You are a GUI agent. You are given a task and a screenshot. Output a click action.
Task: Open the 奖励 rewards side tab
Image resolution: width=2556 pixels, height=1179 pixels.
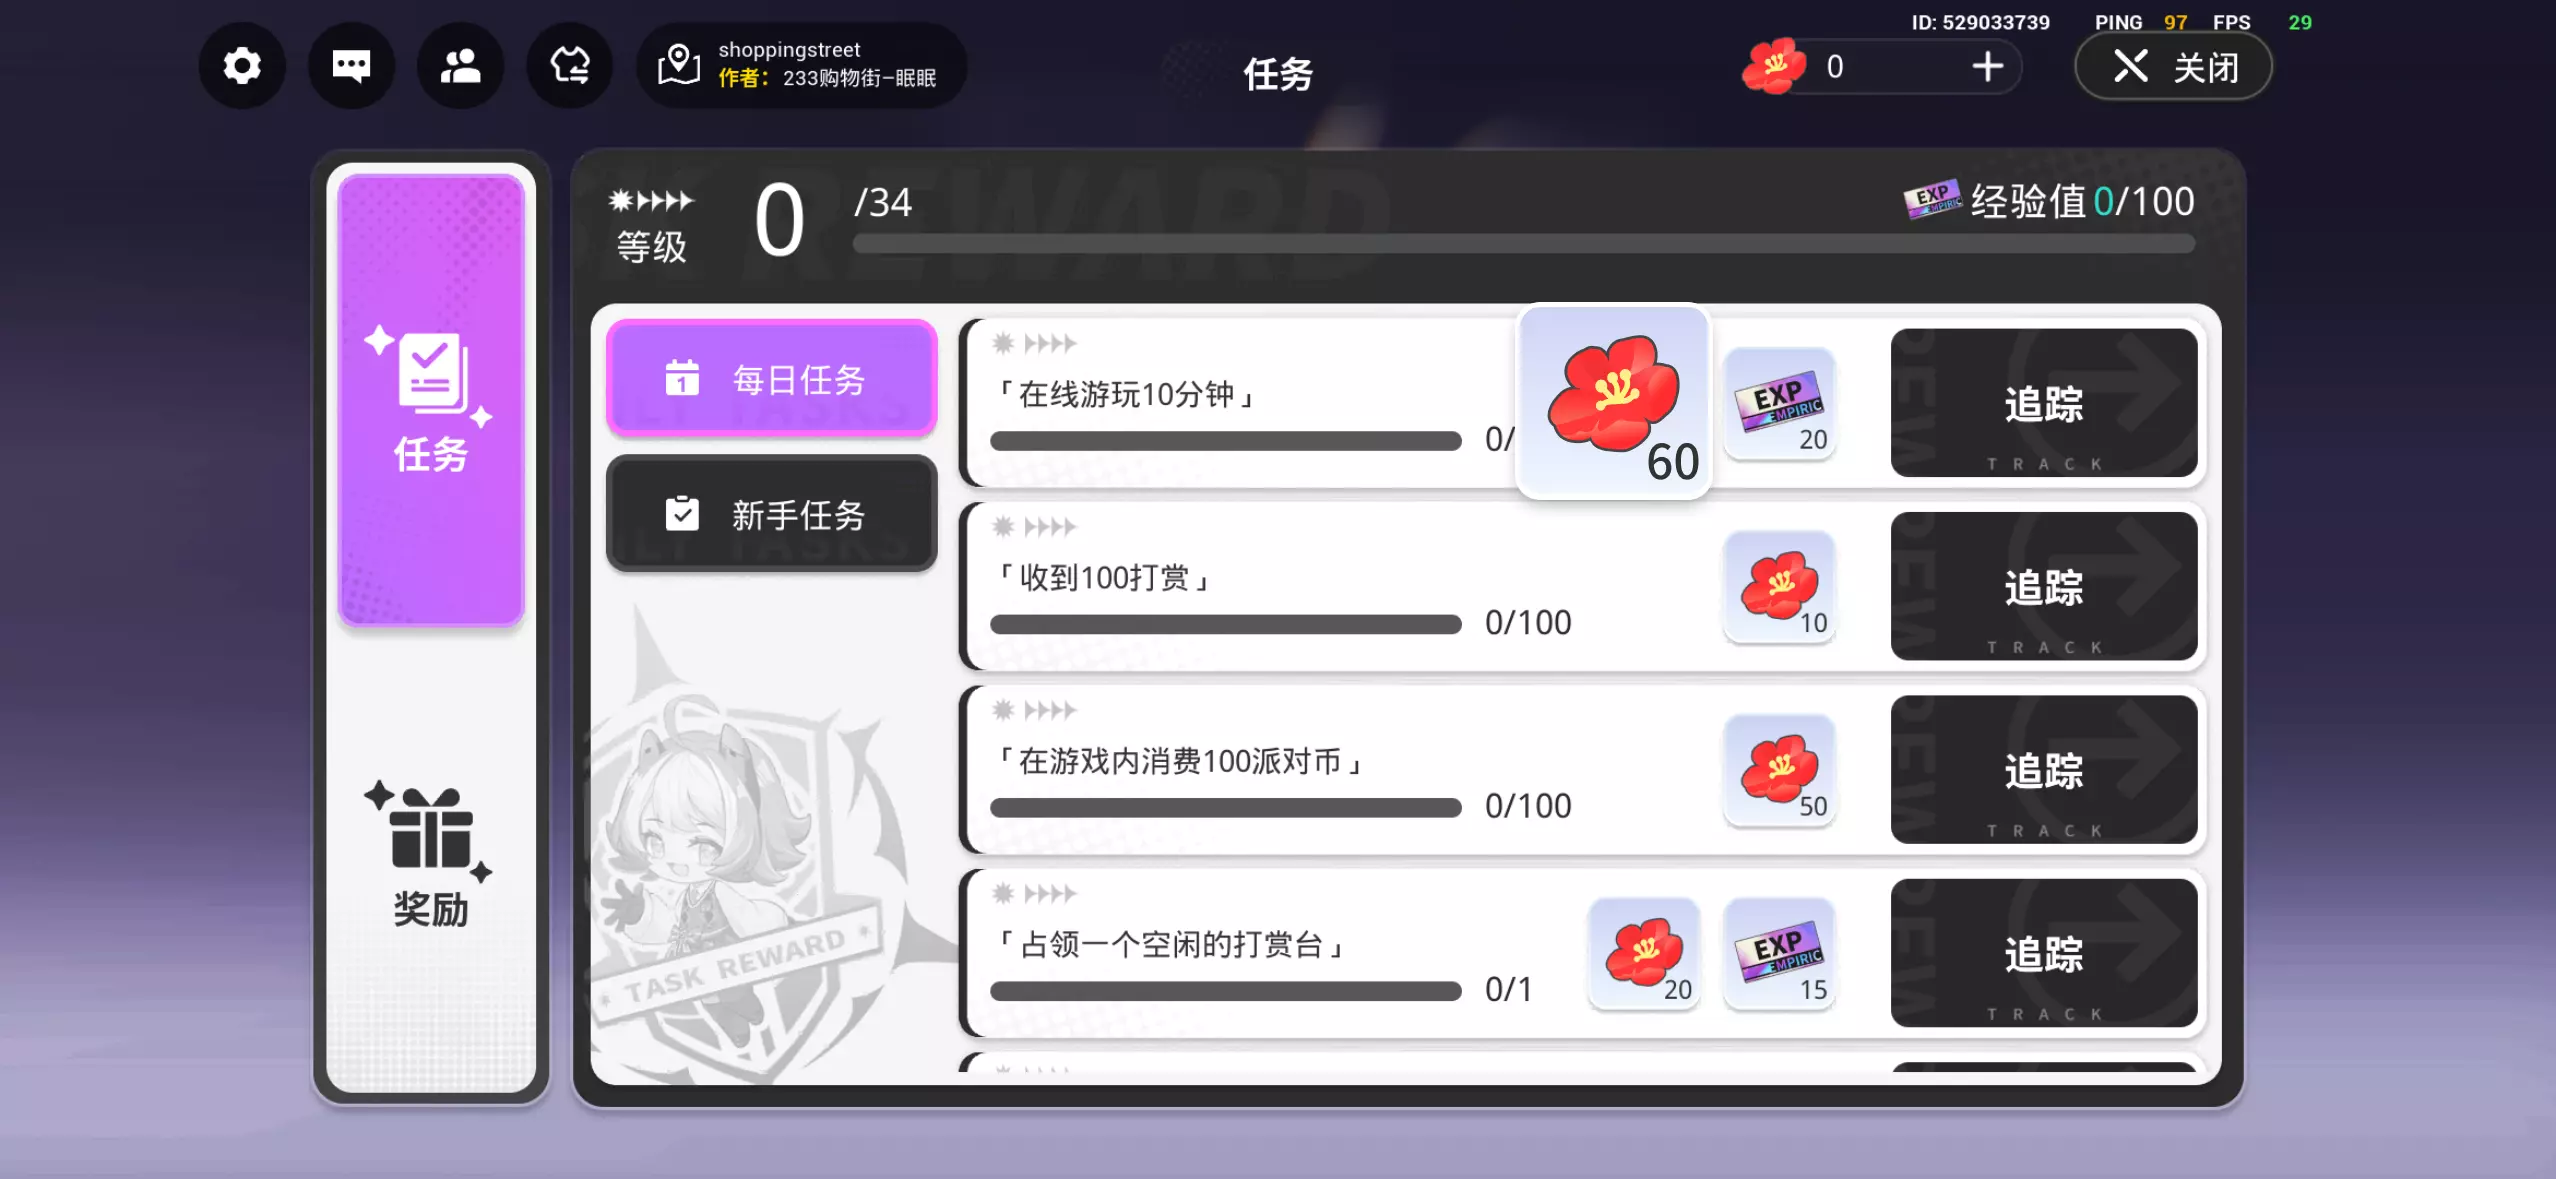pos(431,856)
